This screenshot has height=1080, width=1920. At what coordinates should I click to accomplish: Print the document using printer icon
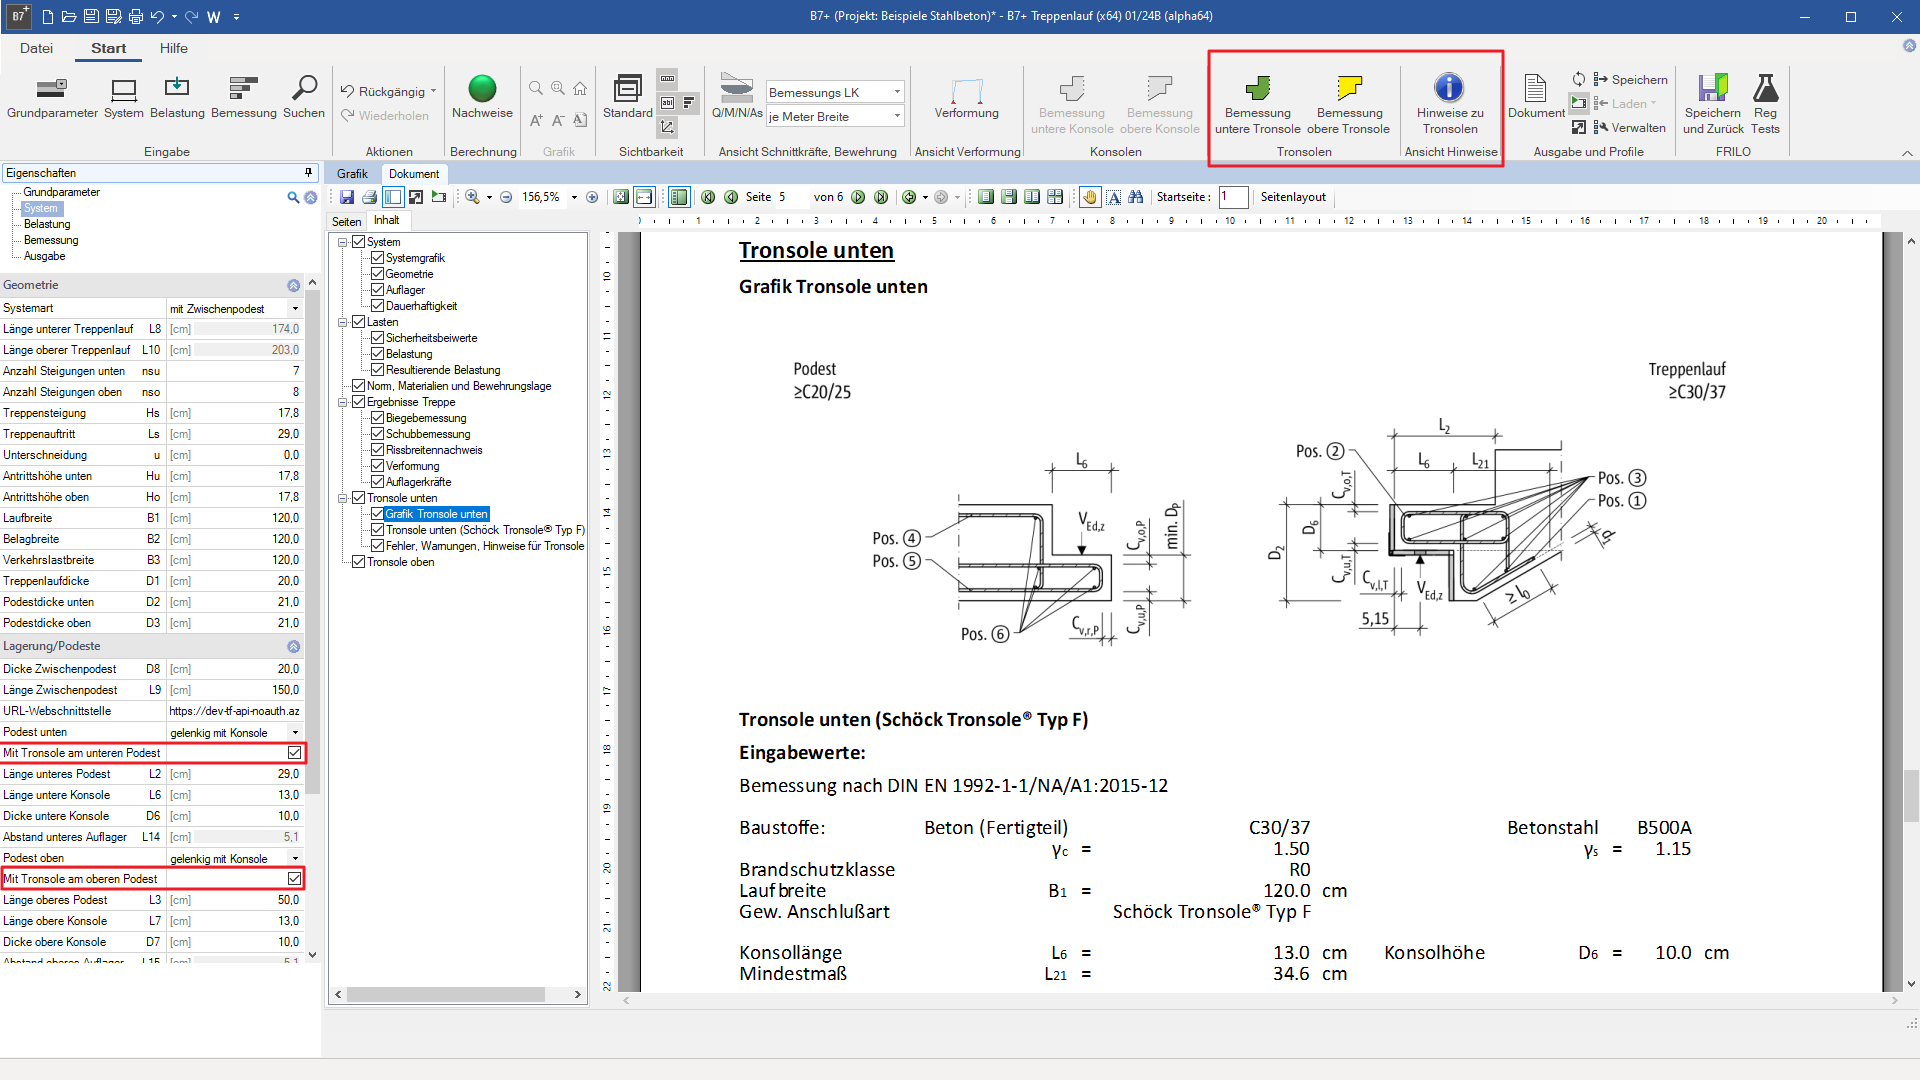click(369, 197)
